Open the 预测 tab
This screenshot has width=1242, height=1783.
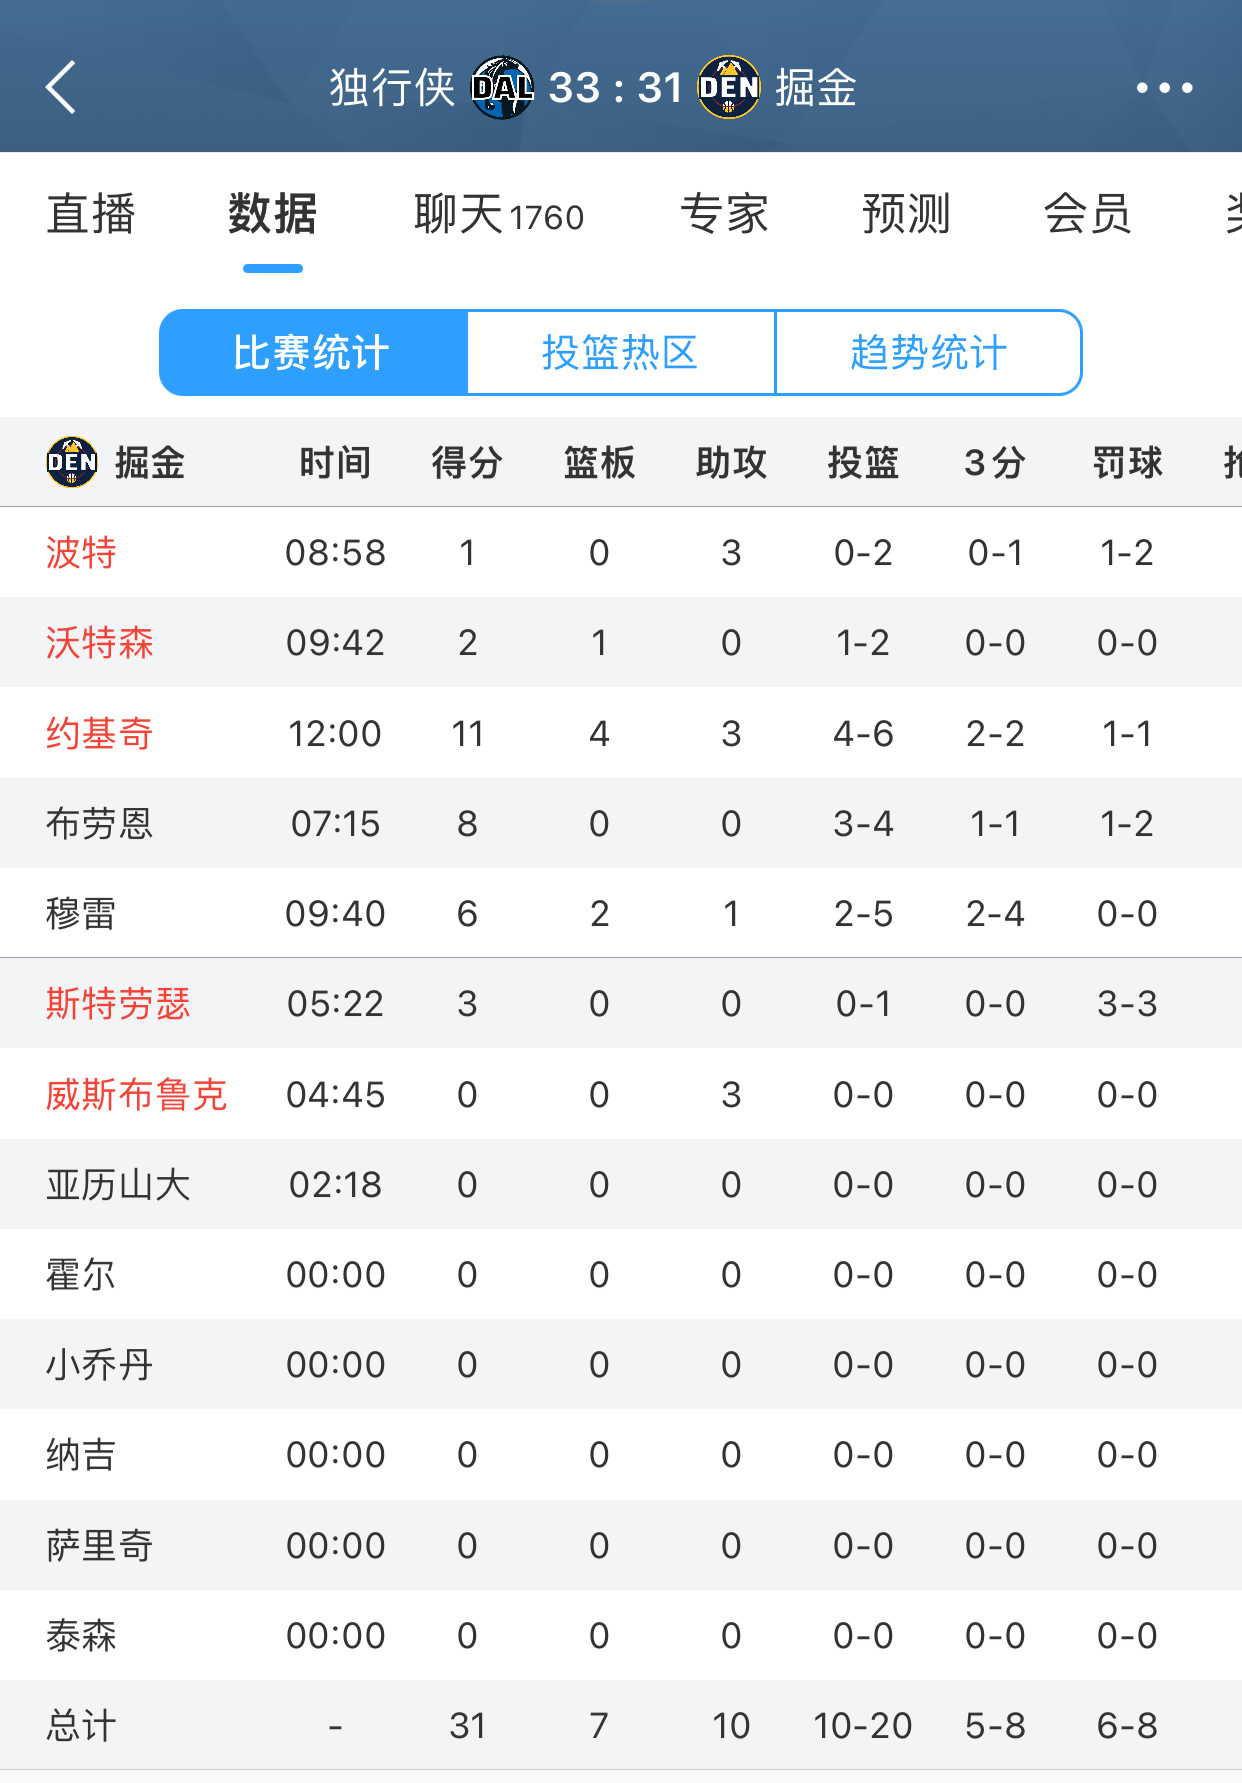click(x=907, y=214)
